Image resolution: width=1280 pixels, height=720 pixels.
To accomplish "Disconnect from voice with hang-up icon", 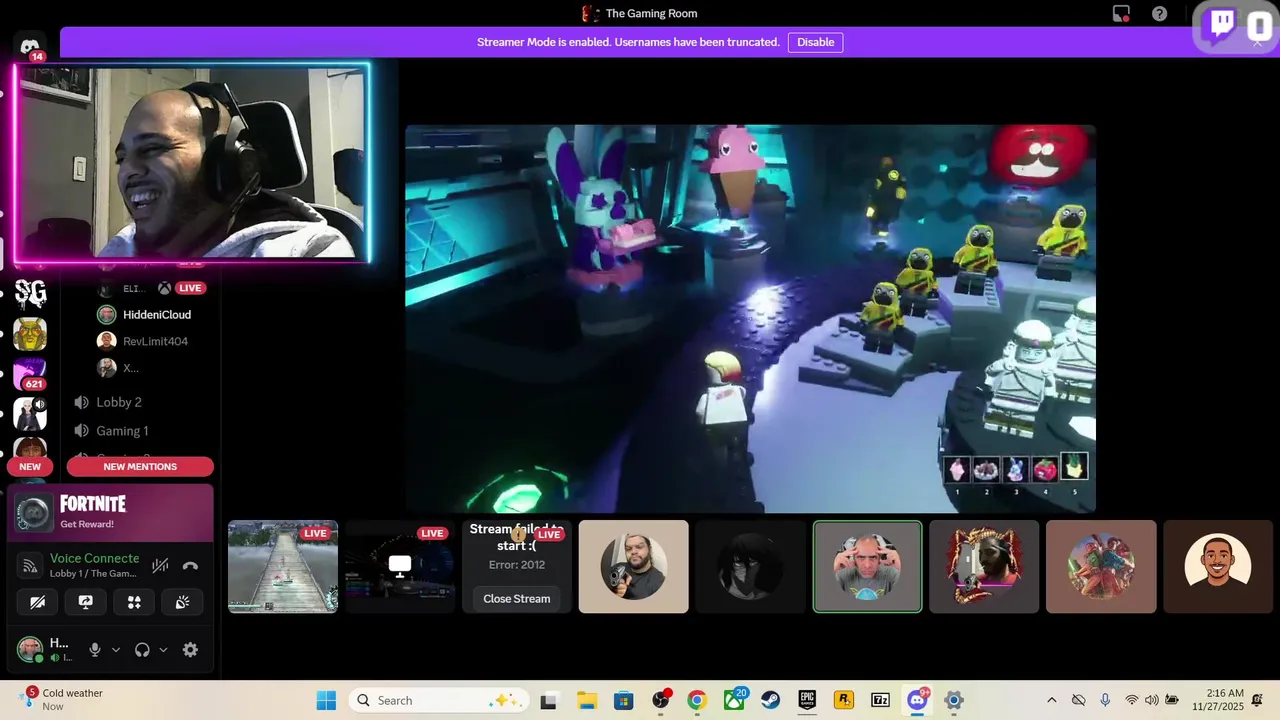I will (190, 566).
